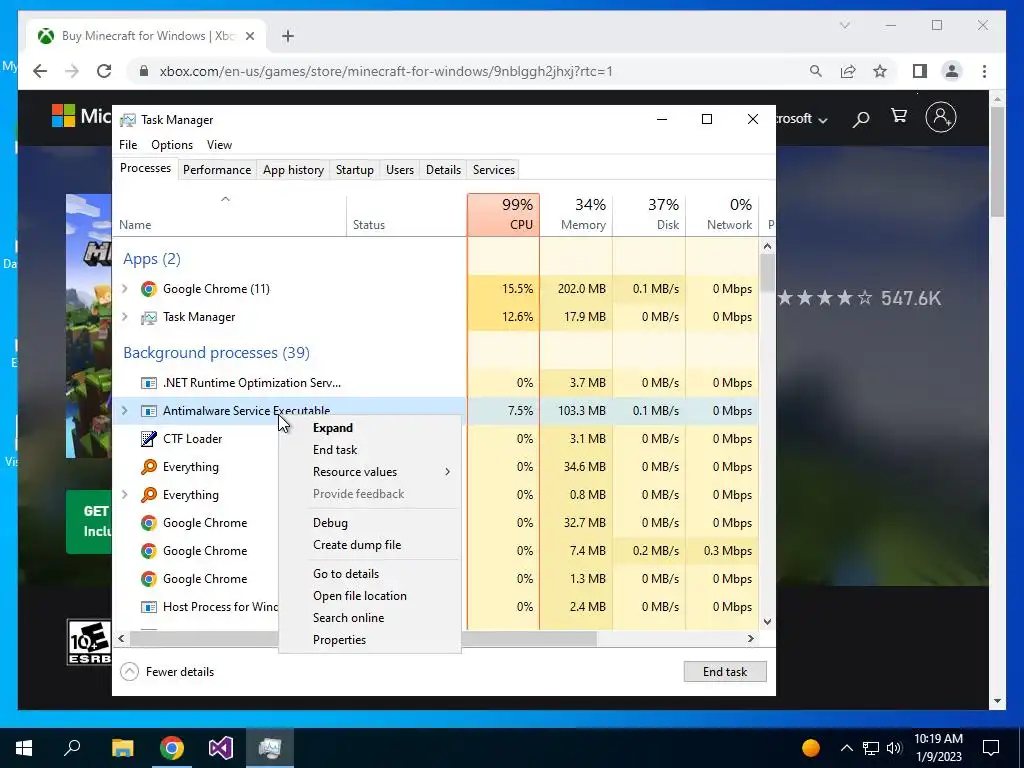Image resolution: width=1024 pixels, height=768 pixels.
Task: Collapse view with Fewer details
Action: pyautogui.click(x=168, y=671)
